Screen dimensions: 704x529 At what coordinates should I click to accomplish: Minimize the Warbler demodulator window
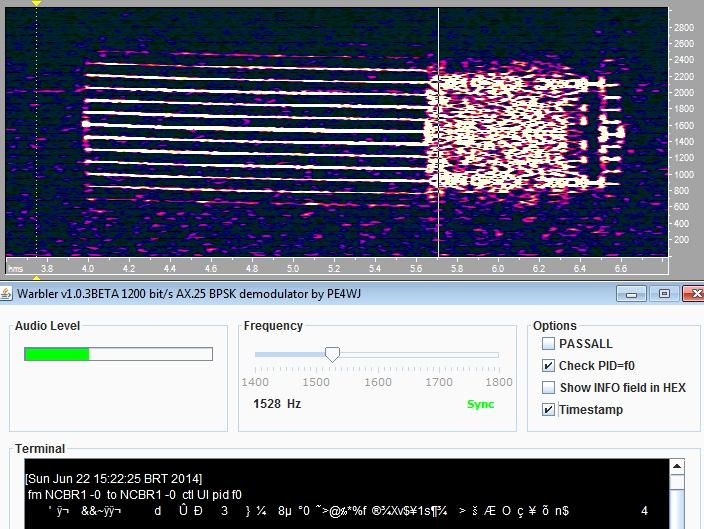pyautogui.click(x=633, y=293)
